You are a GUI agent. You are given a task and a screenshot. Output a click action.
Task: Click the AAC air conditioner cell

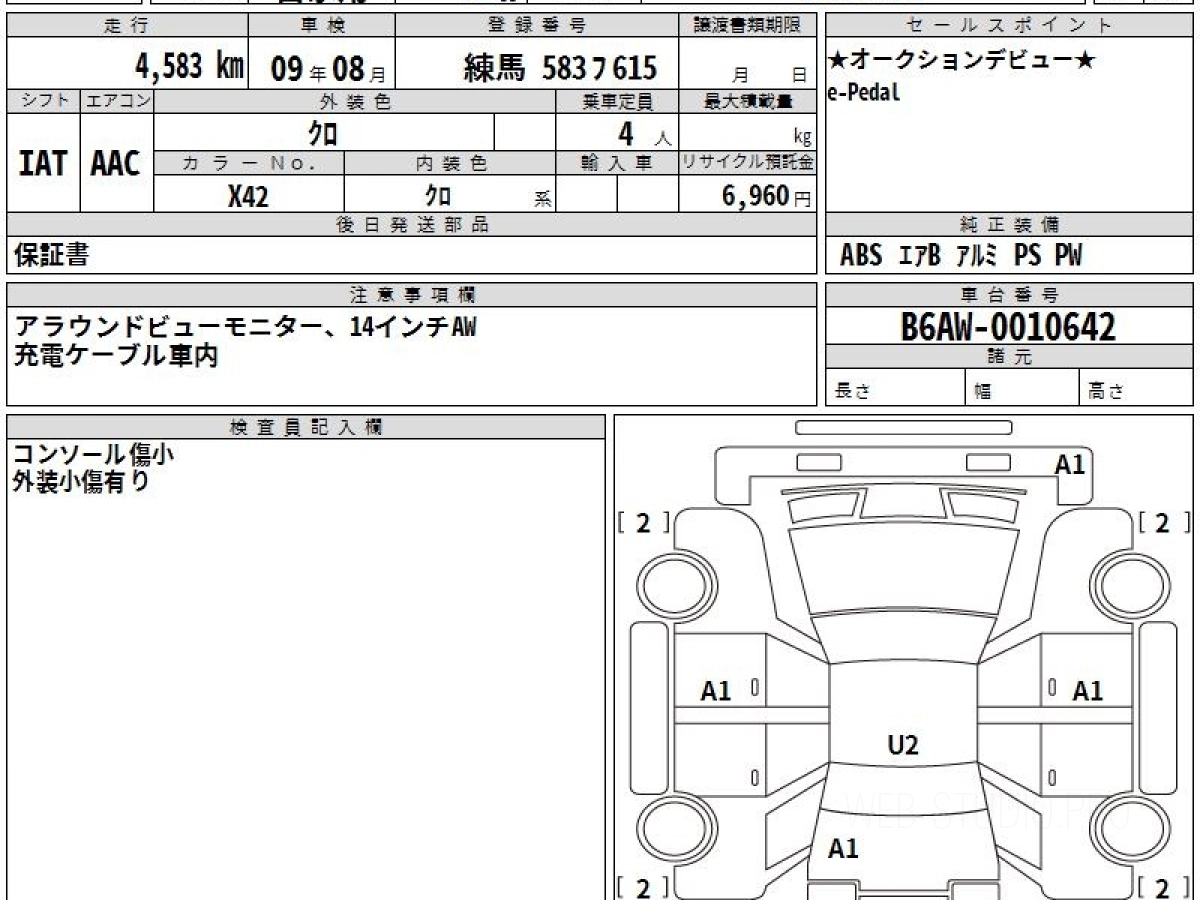coord(116,163)
